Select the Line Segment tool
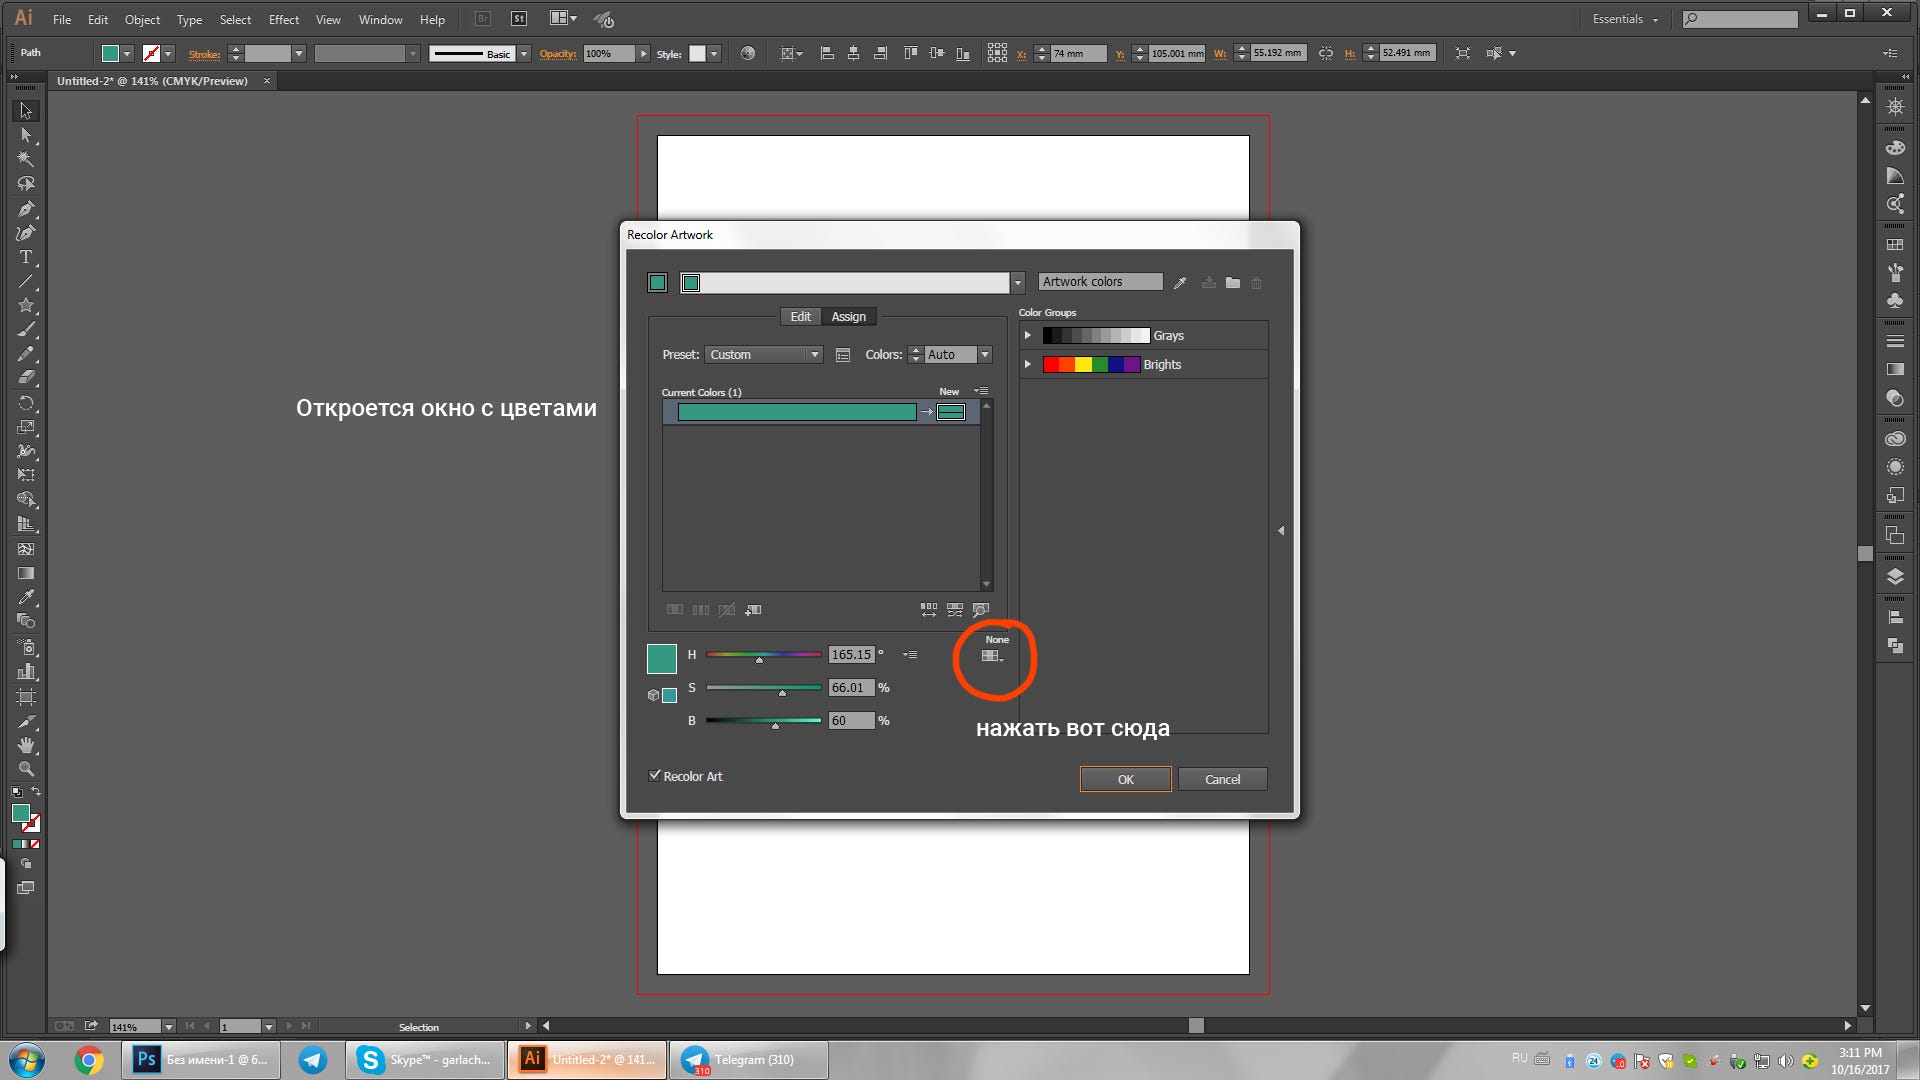This screenshot has height=1080, width=1920. (x=26, y=281)
